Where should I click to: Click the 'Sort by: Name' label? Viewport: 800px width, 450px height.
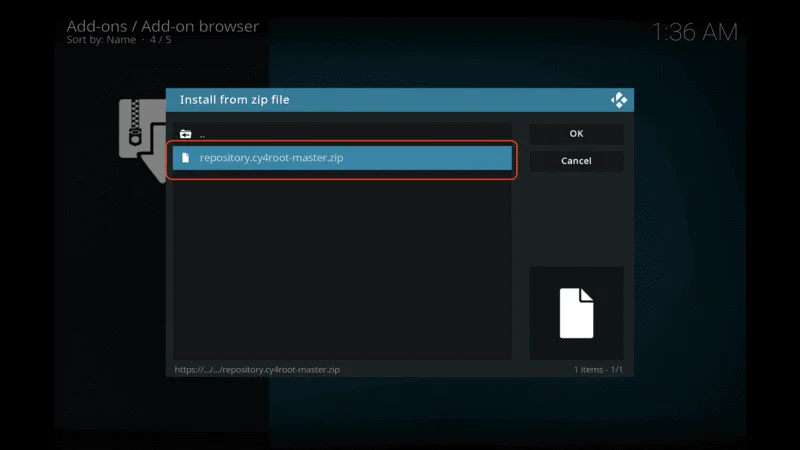pos(101,40)
